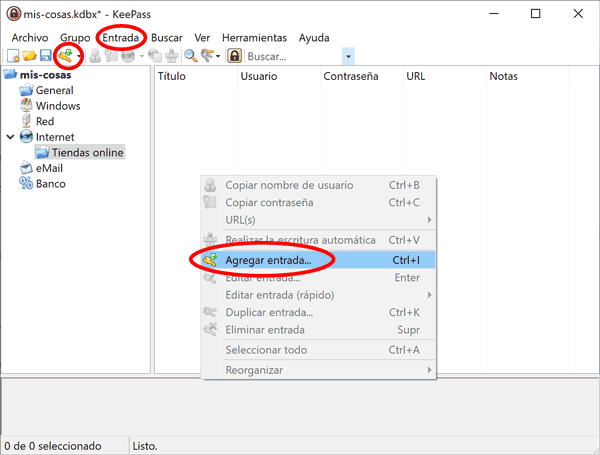Select the Red group in the tree
This screenshot has width=600, height=455.
point(45,121)
